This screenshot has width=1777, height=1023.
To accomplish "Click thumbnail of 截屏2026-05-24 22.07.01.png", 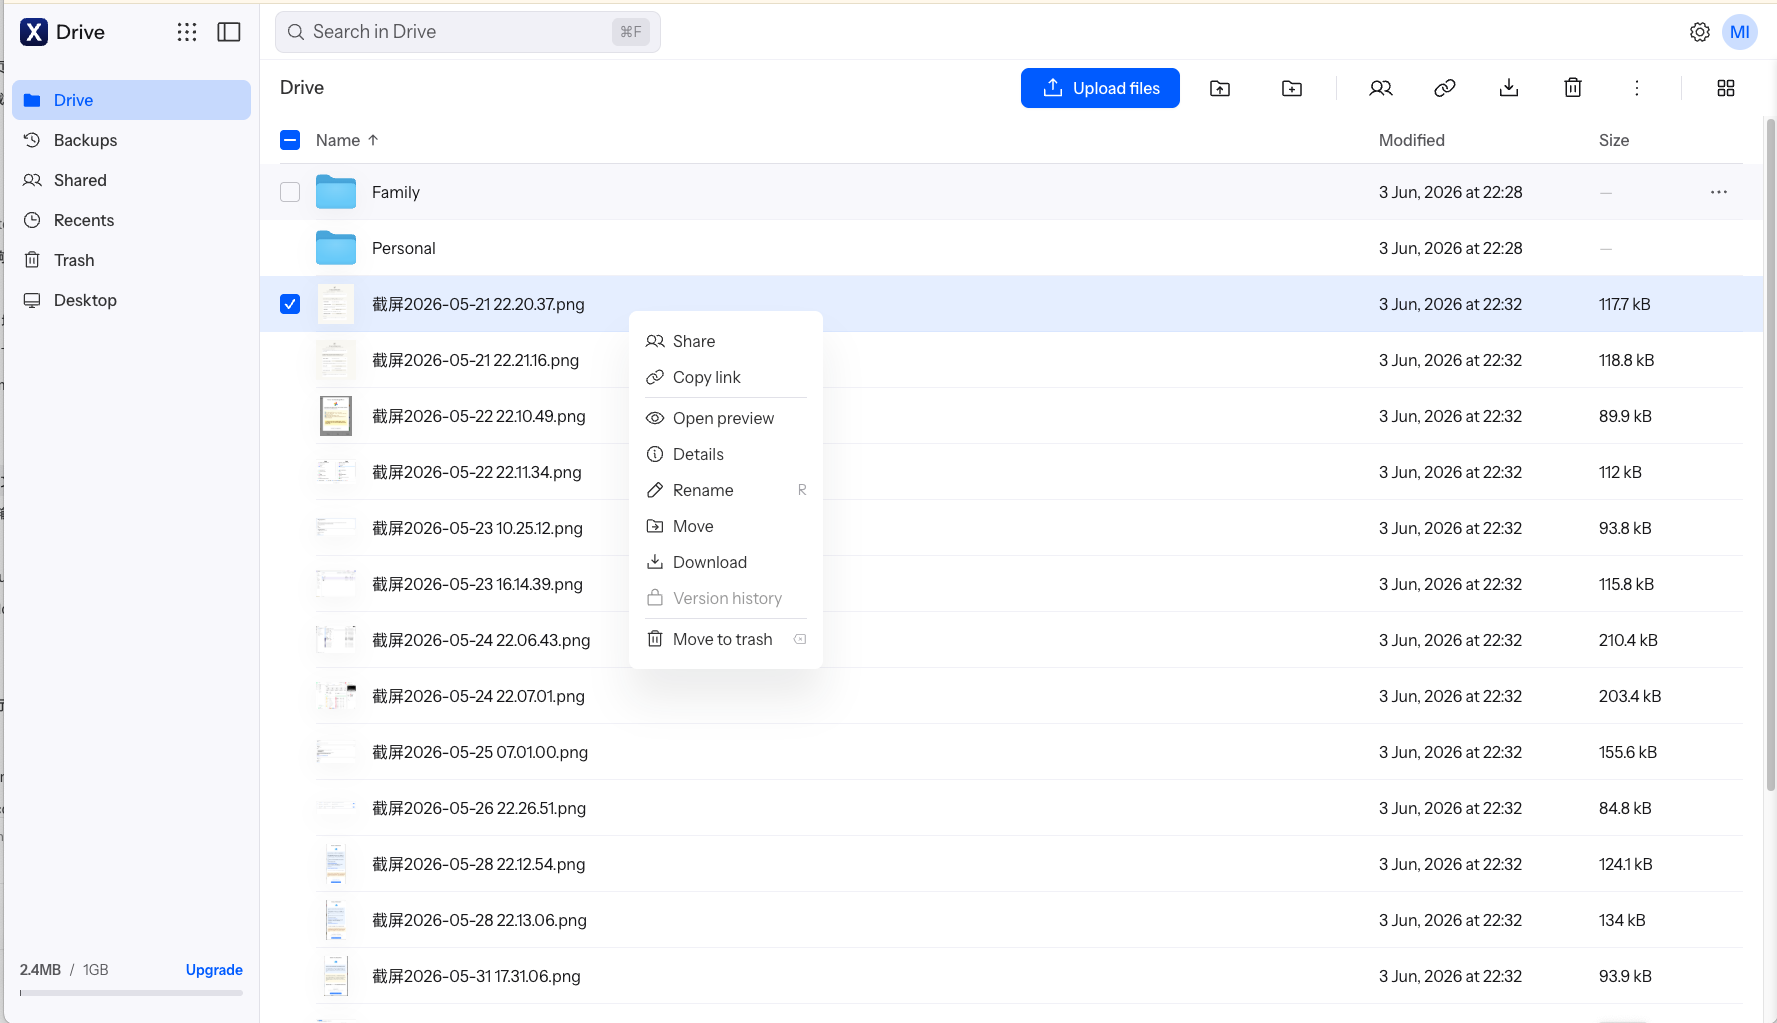I will tap(336, 696).
